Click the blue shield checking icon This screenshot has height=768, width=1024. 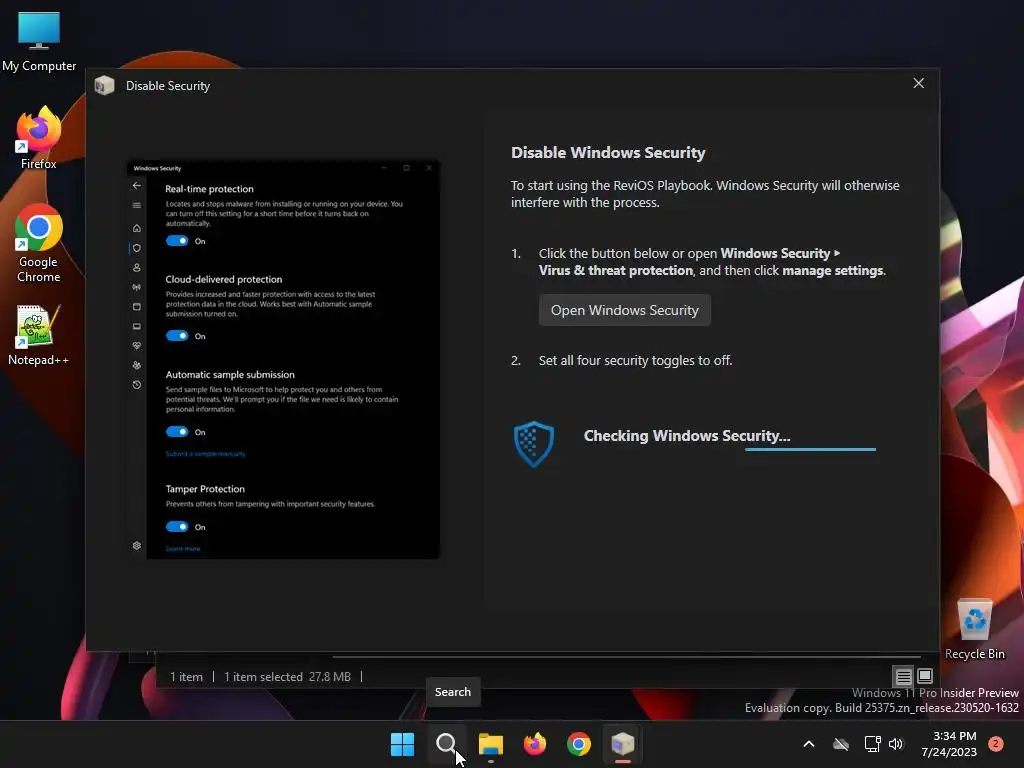coord(534,443)
